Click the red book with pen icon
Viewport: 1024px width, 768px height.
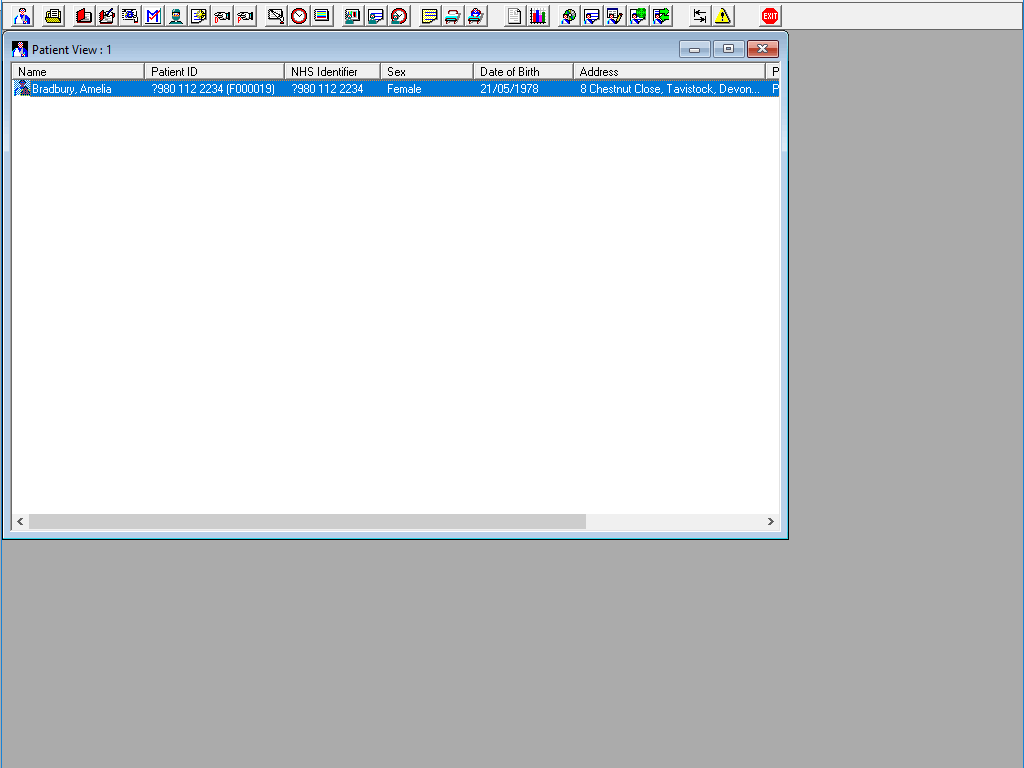(x=106, y=16)
